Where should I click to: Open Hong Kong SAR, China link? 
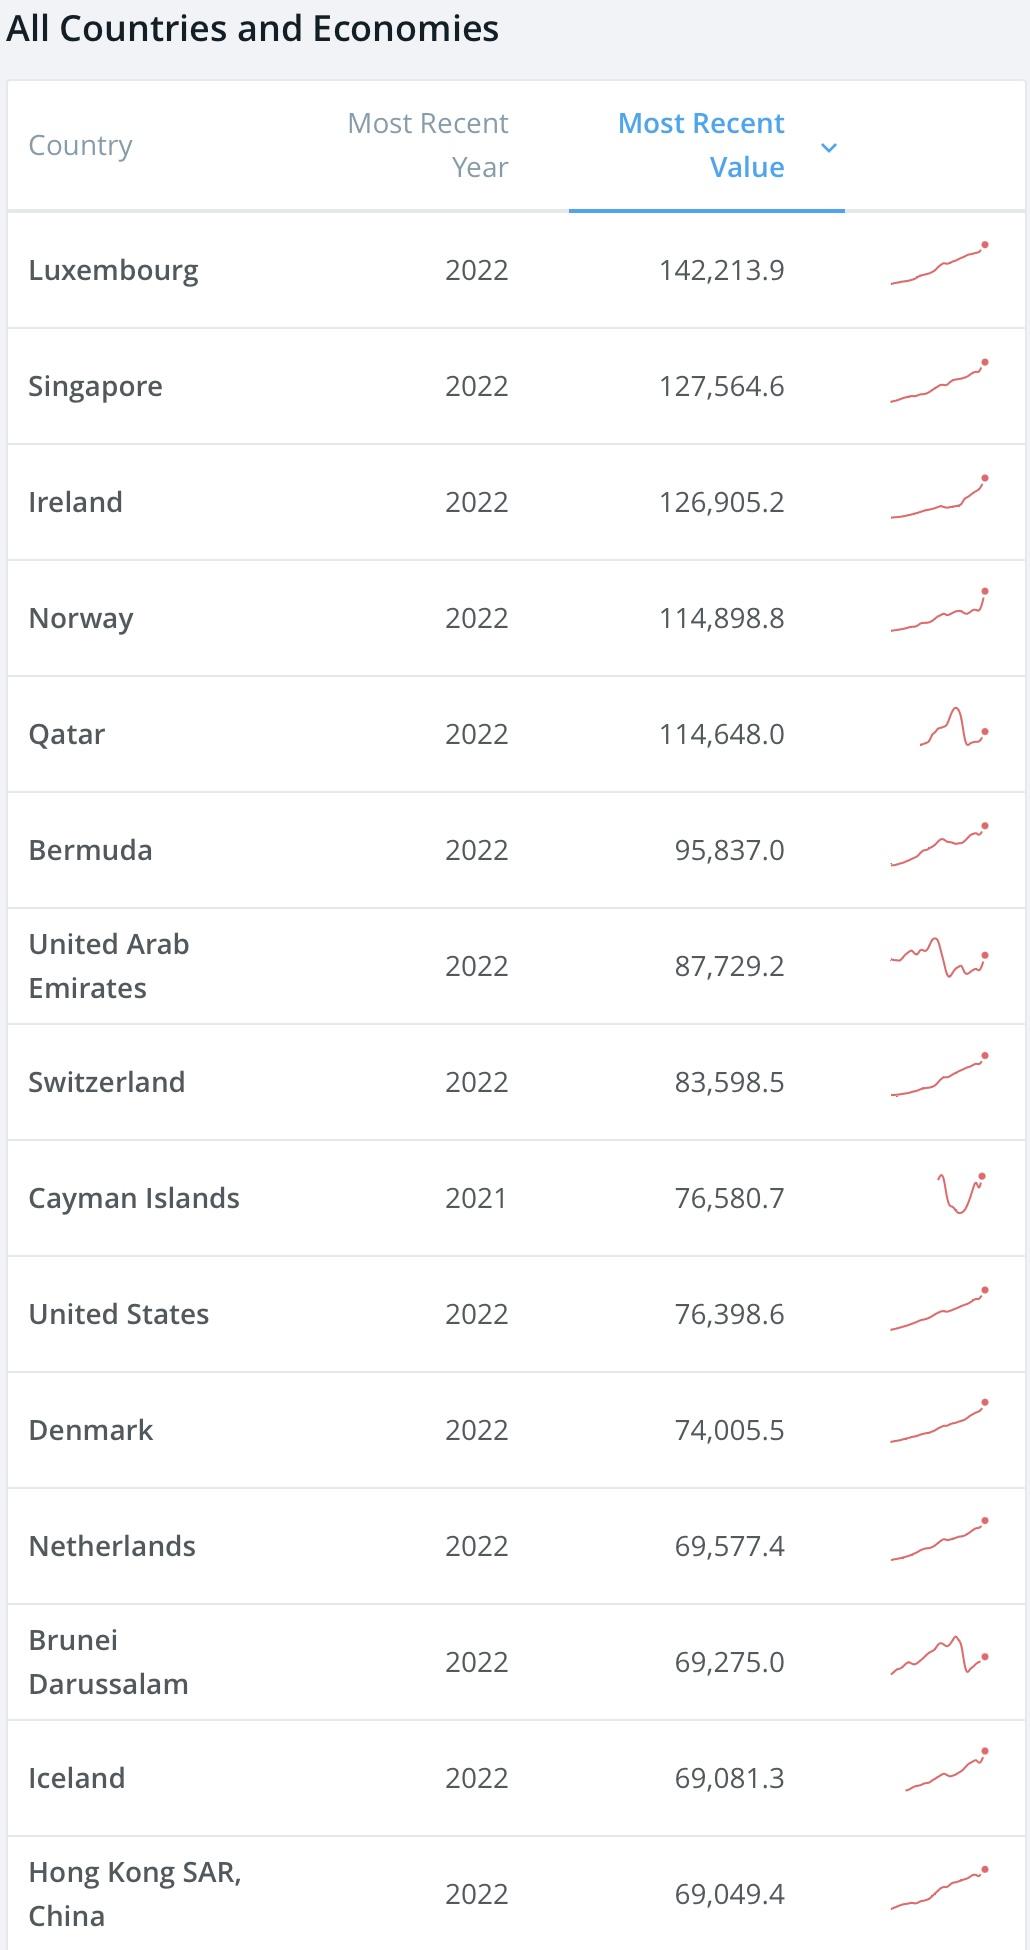[134, 1893]
